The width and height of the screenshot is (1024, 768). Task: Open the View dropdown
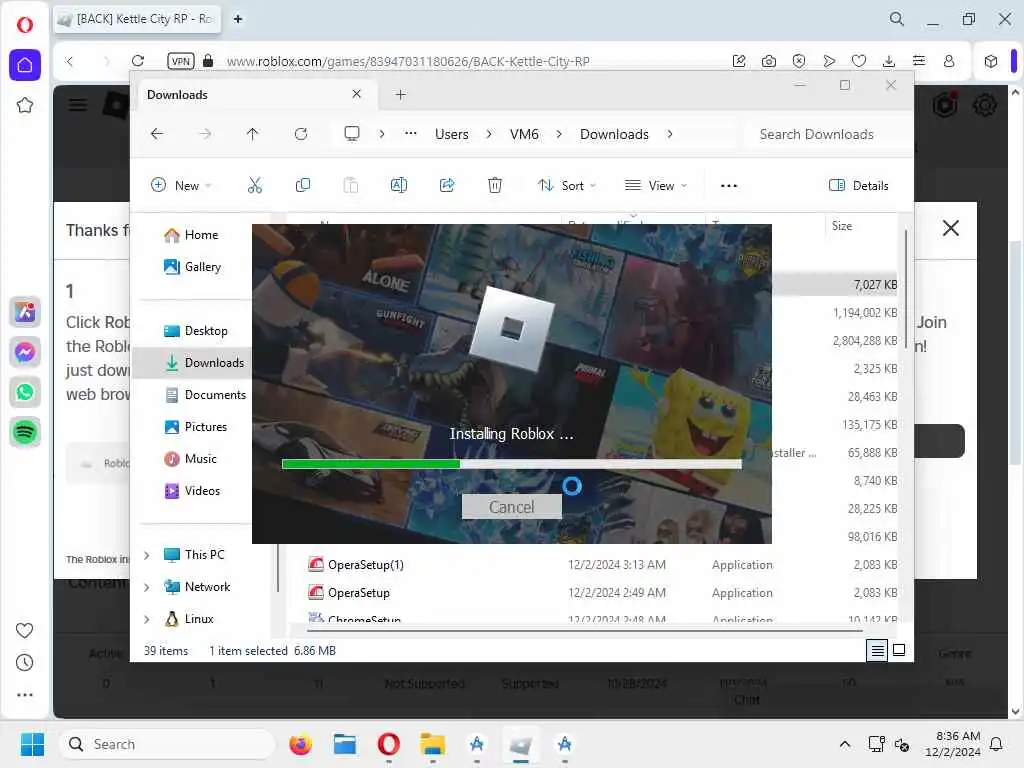[x=656, y=185]
